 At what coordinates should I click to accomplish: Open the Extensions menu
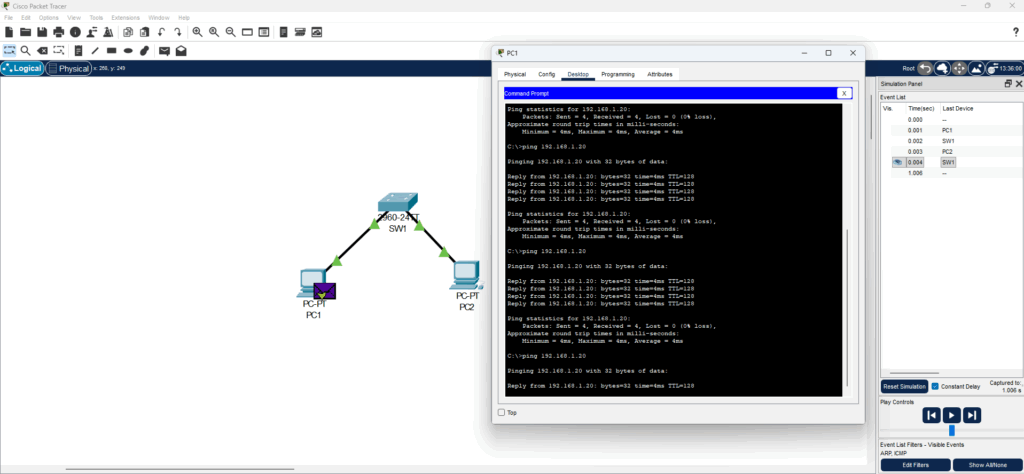click(x=125, y=18)
